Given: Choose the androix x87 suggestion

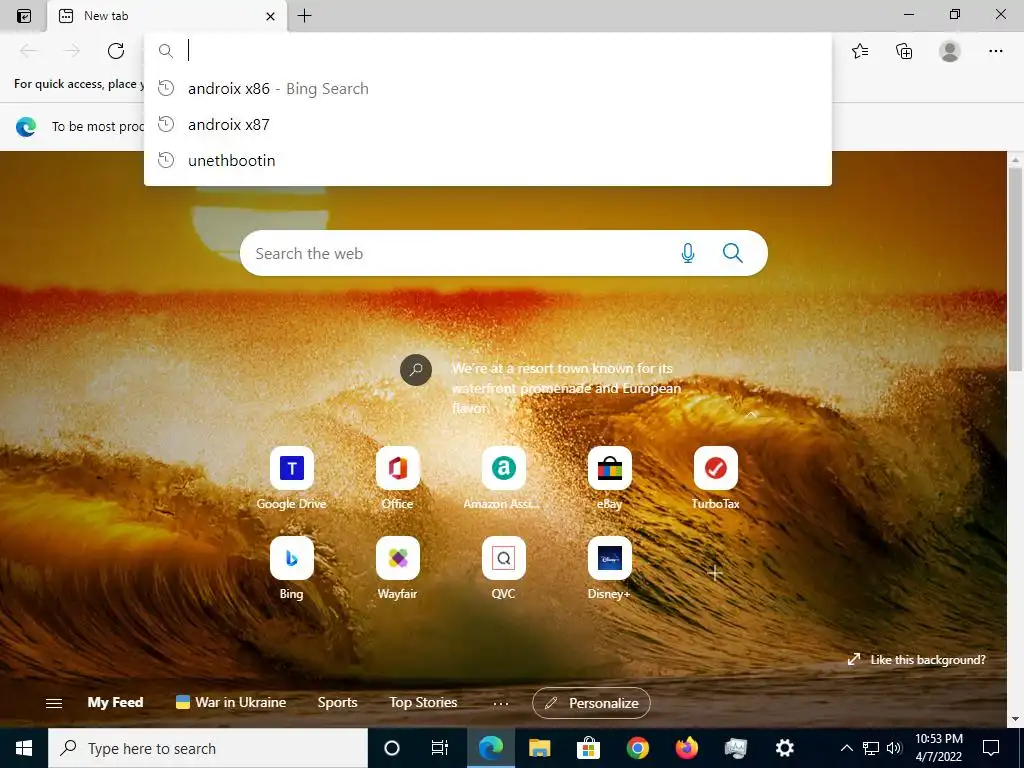Looking at the screenshot, I should [487, 125].
